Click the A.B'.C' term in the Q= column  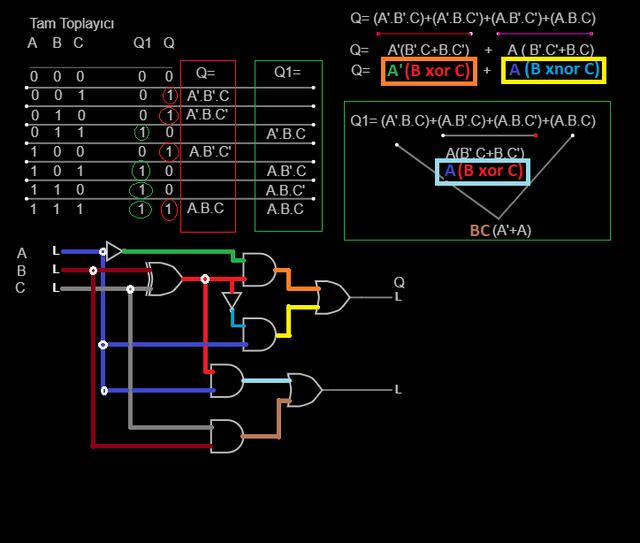(210, 152)
